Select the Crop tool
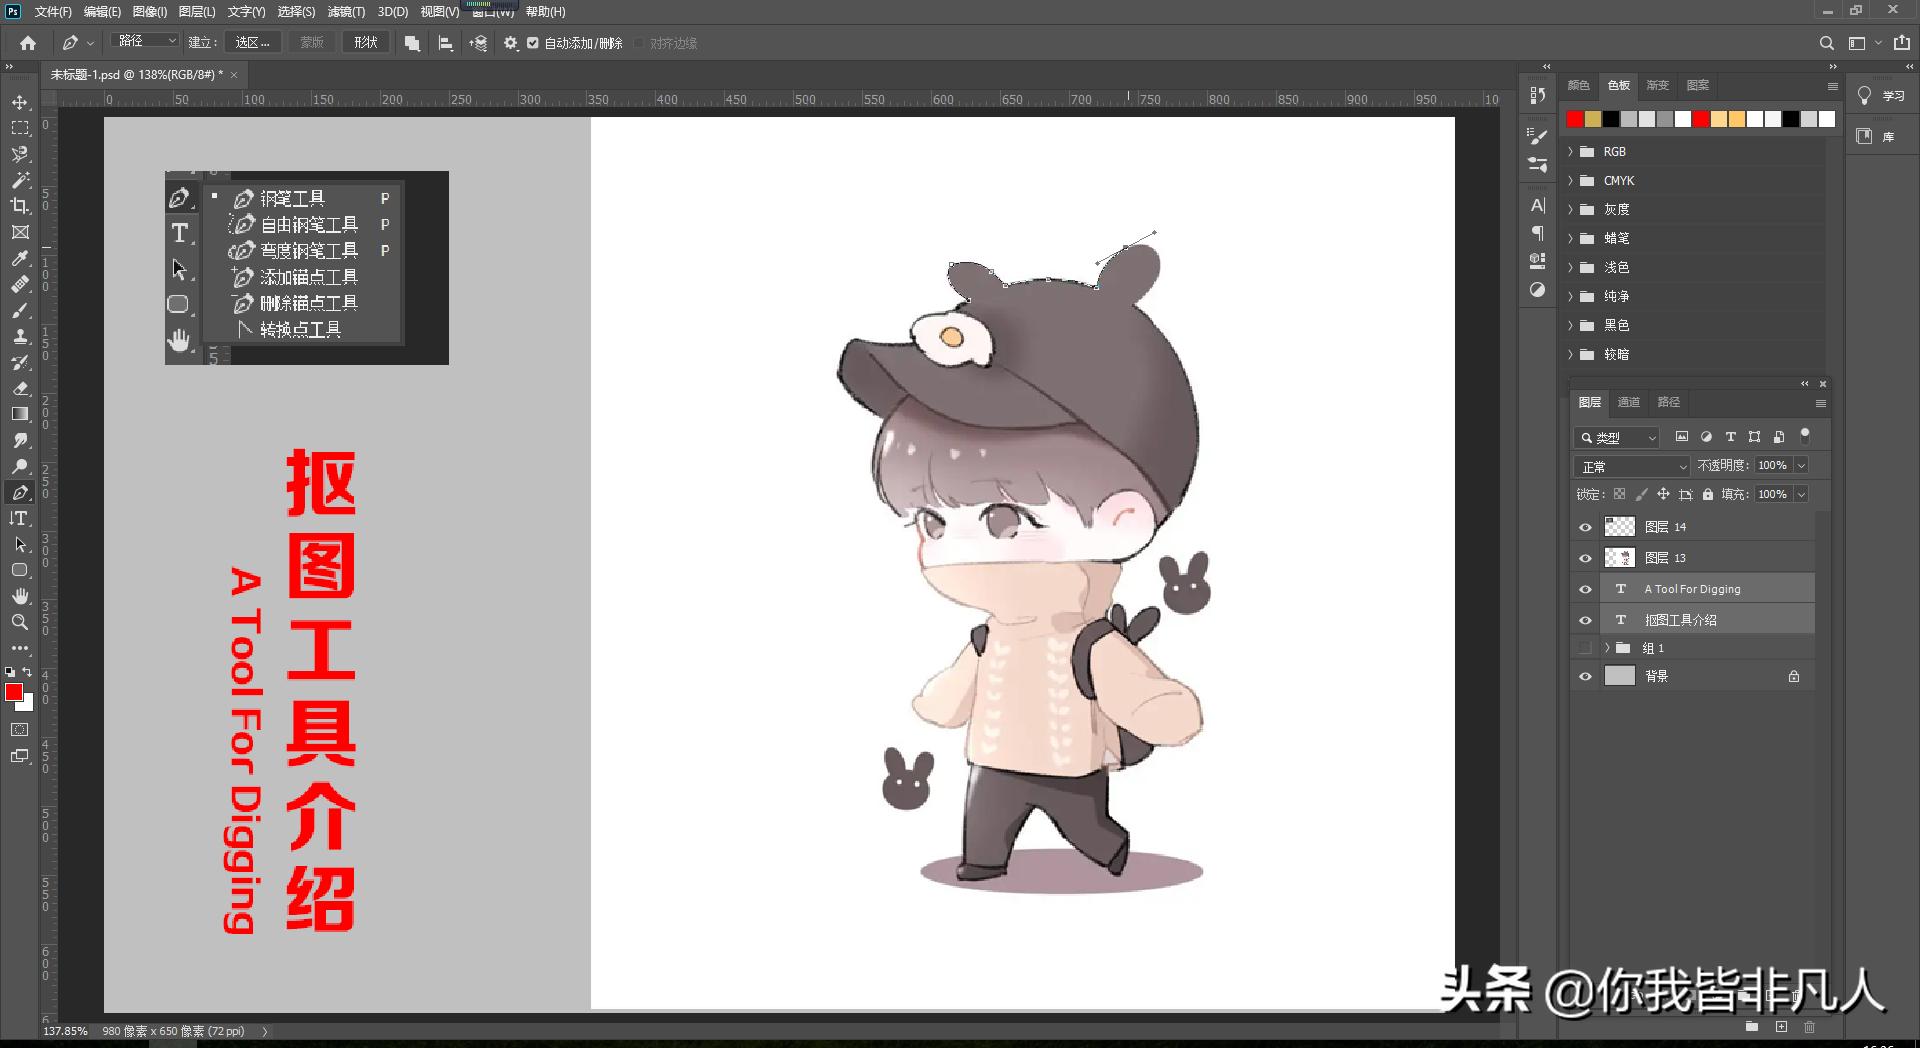 coord(19,206)
